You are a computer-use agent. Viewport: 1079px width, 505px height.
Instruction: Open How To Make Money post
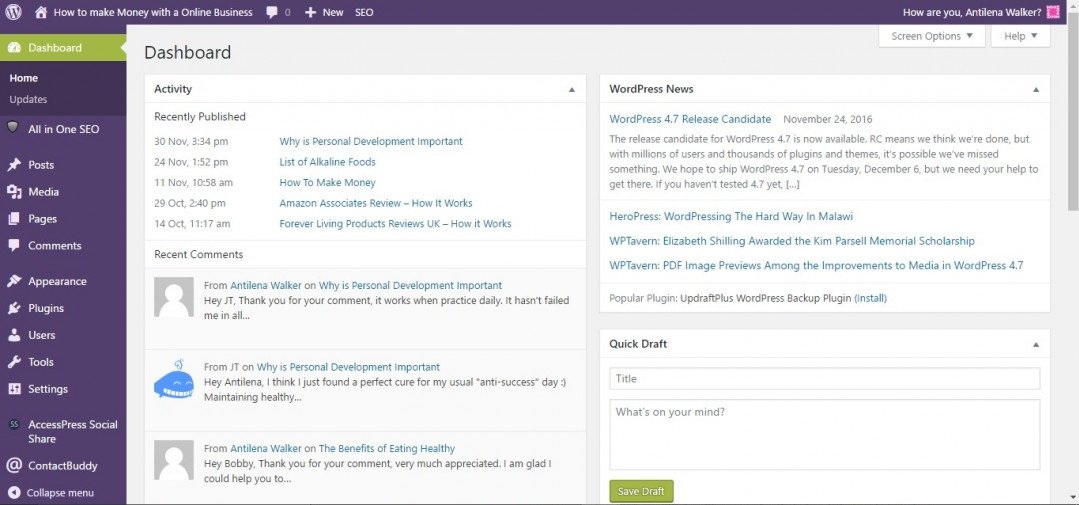(x=328, y=182)
